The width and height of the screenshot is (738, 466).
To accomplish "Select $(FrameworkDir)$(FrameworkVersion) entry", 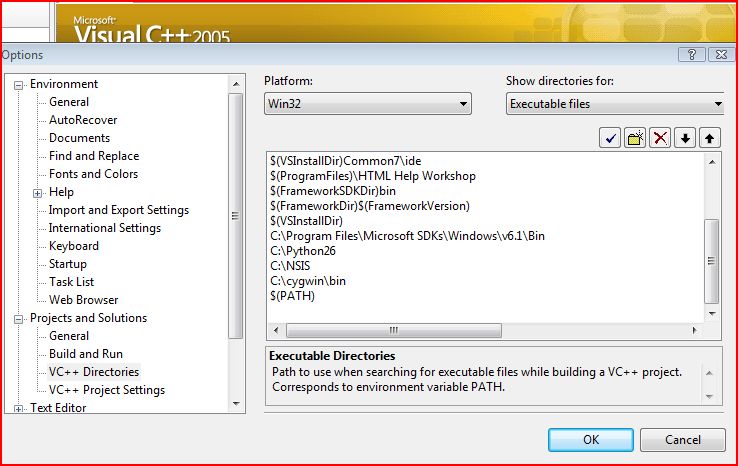I will [x=370, y=206].
